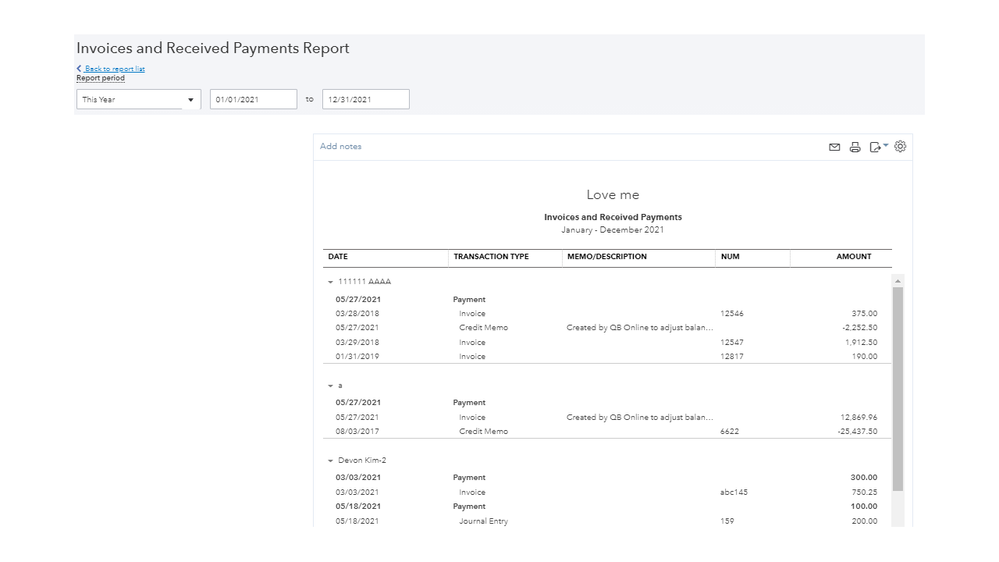Collapse the Devon Kim-2 customer group
The image size is (999, 562).
click(331, 461)
